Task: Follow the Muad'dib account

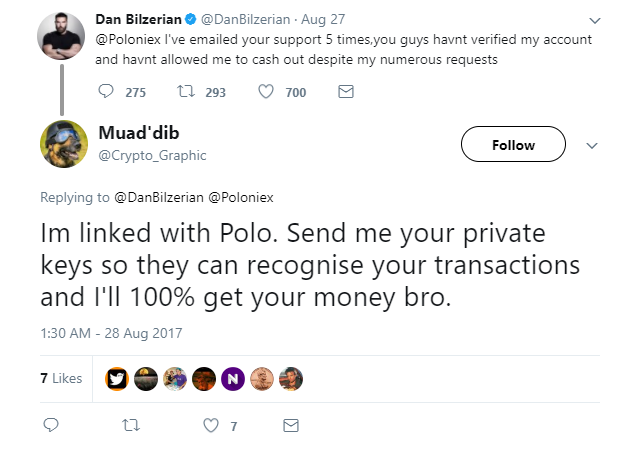Action: click(x=513, y=145)
